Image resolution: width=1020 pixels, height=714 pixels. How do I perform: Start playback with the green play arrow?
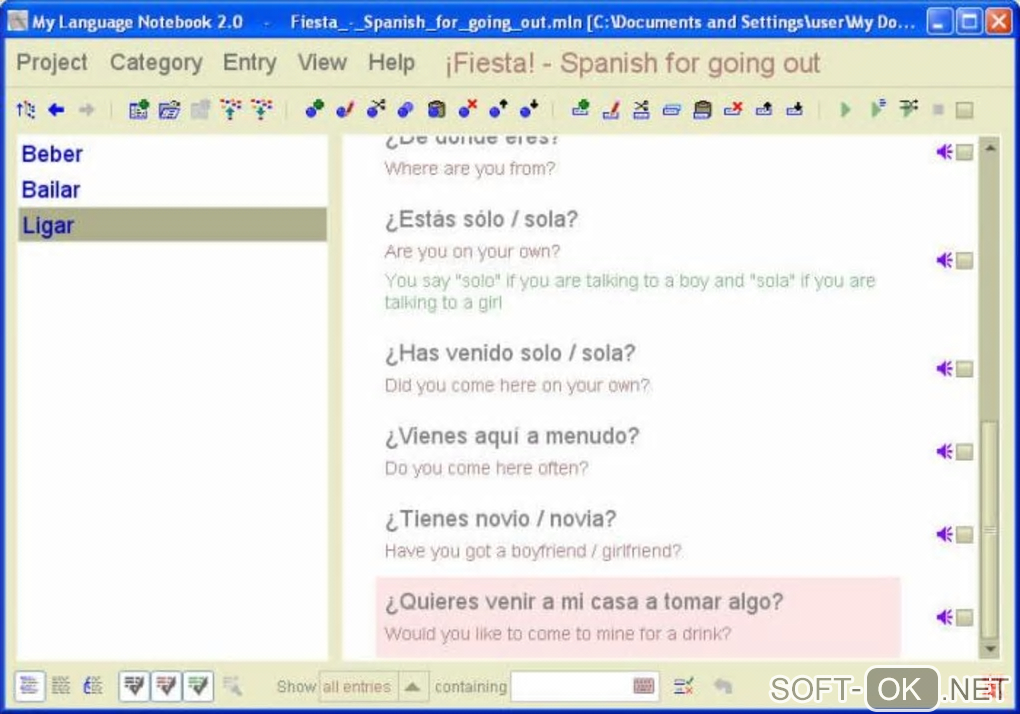point(845,109)
